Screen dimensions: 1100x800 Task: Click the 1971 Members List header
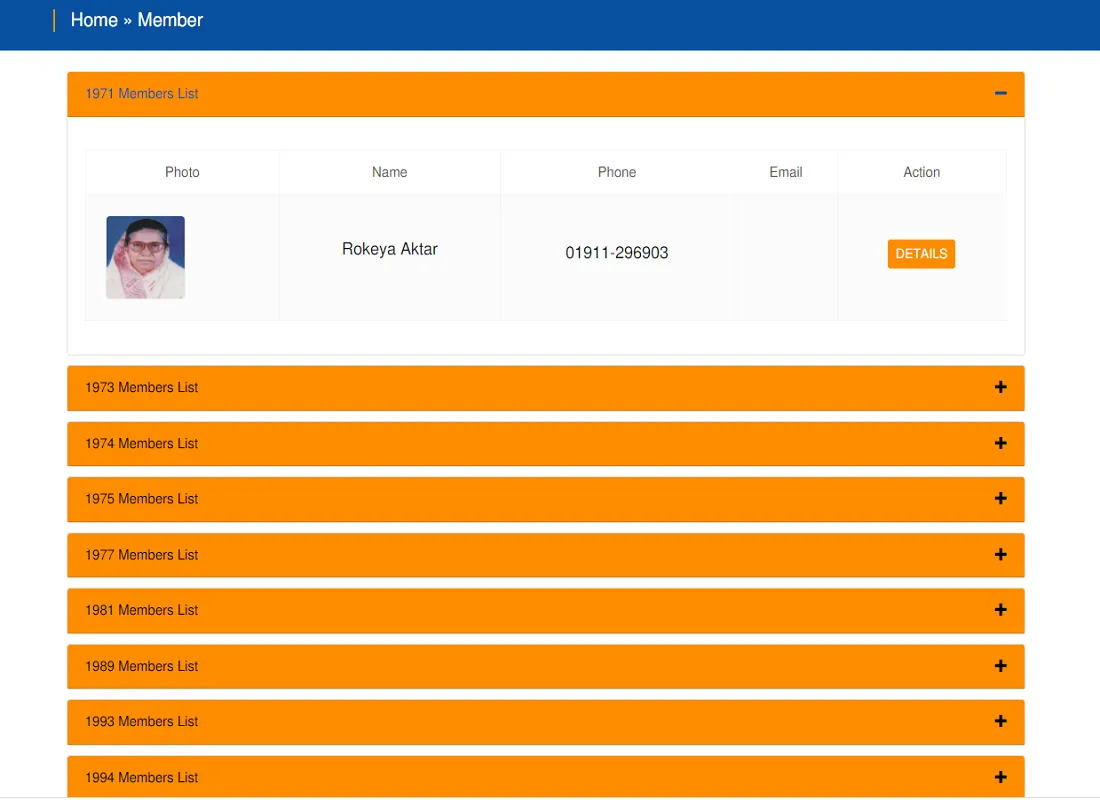546,94
